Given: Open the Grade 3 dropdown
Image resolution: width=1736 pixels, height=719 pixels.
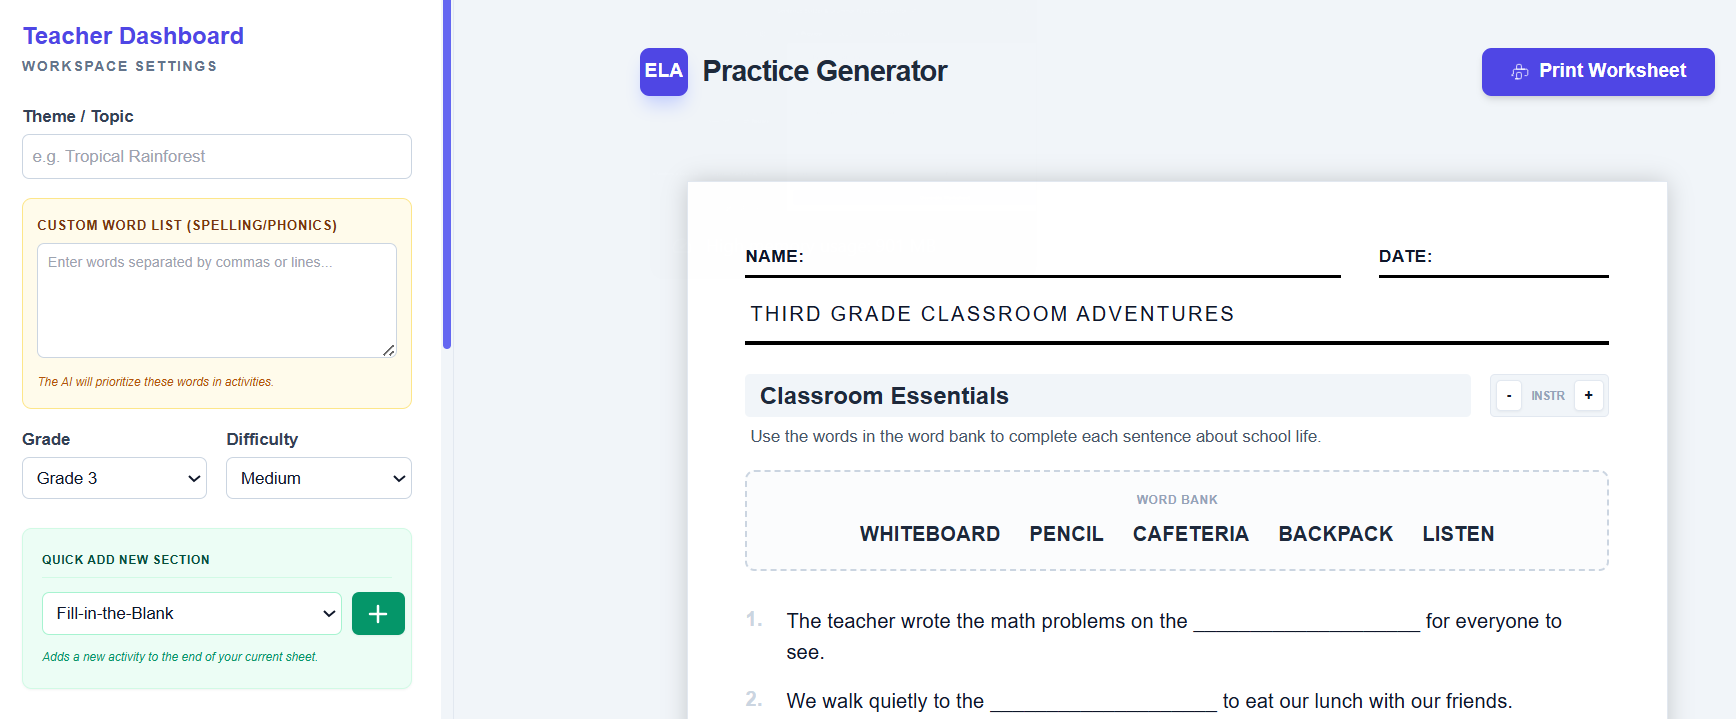Looking at the screenshot, I should tap(114, 478).
